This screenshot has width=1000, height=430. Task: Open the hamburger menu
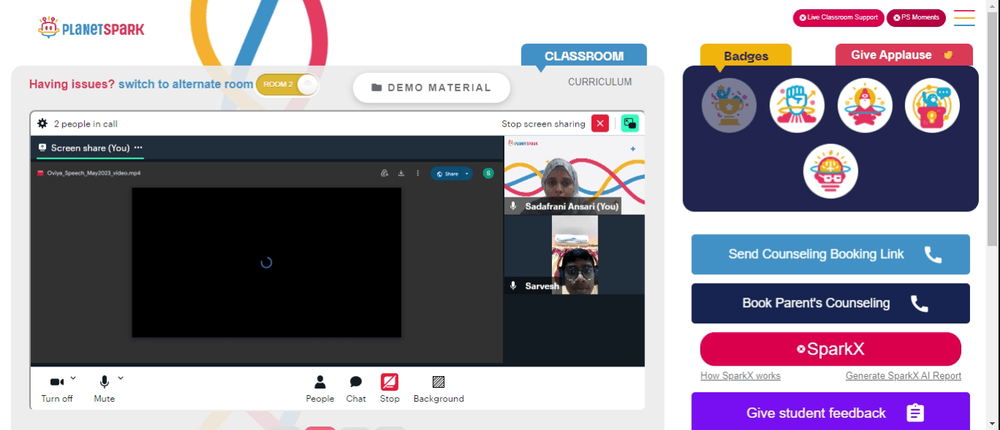point(964,17)
